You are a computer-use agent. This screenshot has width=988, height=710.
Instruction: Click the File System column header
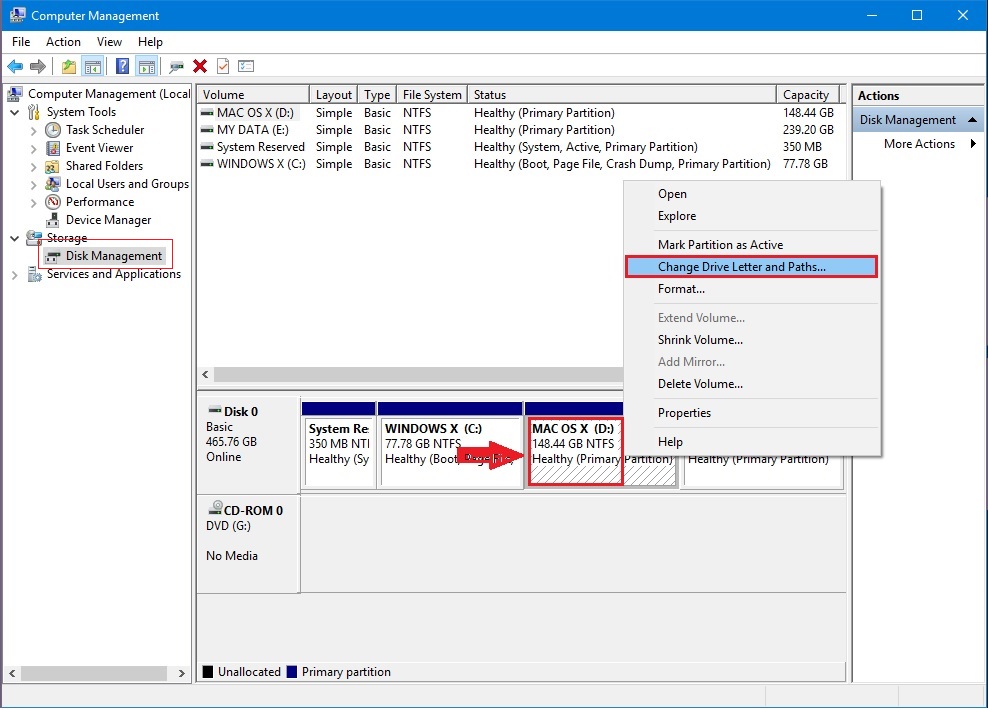tap(432, 95)
